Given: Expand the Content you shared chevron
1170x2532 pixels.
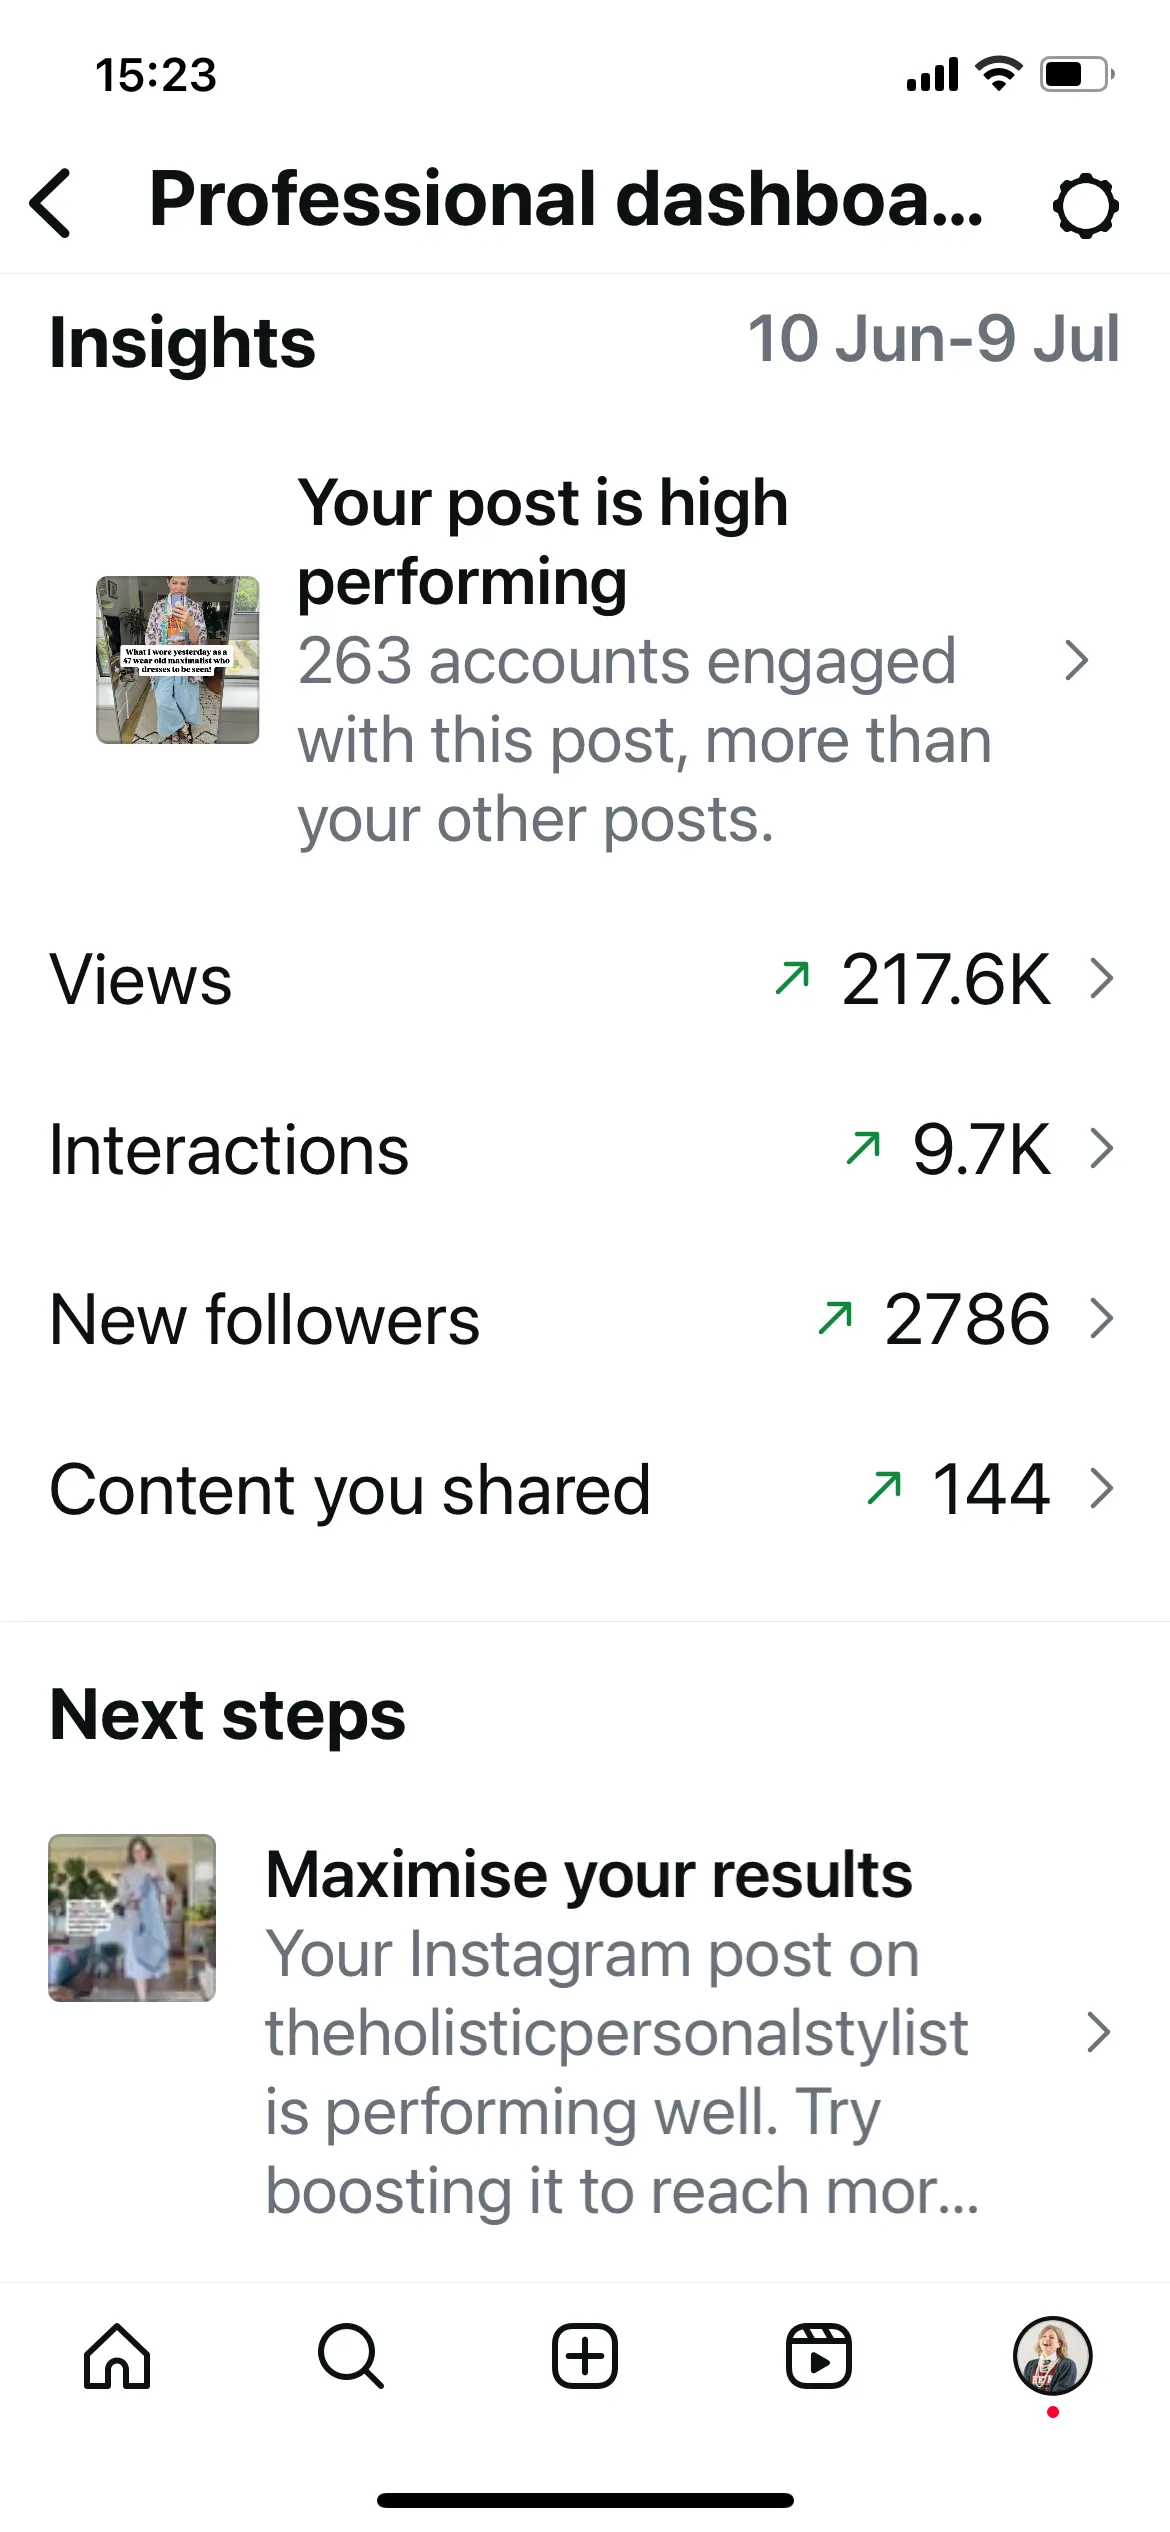Looking at the screenshot, I should [x=1101, y=1489].
